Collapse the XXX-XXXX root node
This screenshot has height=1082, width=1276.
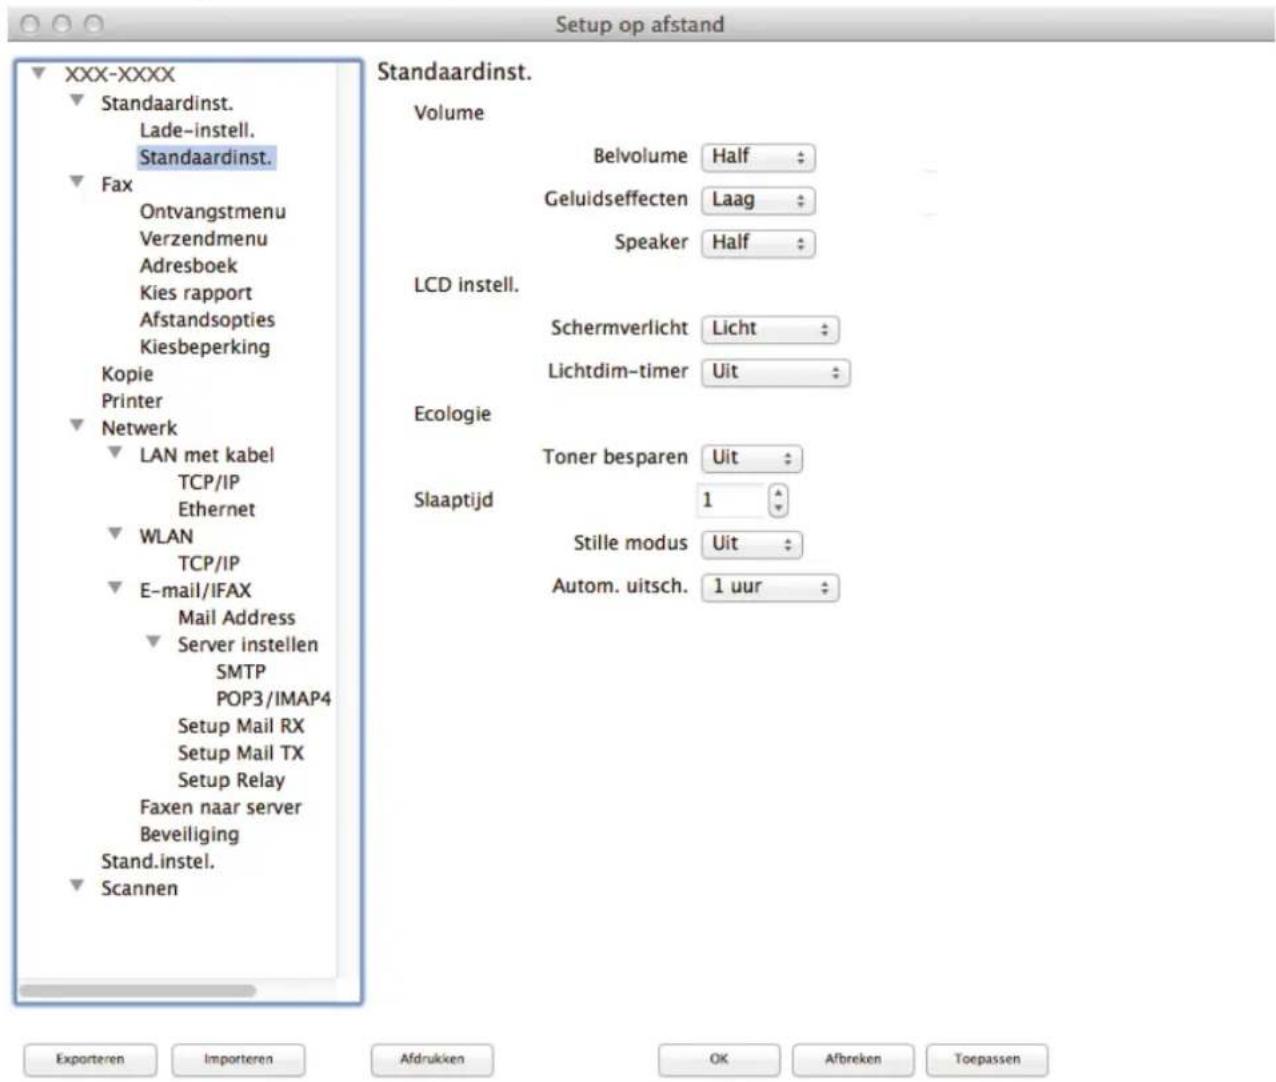coord(38,73)
